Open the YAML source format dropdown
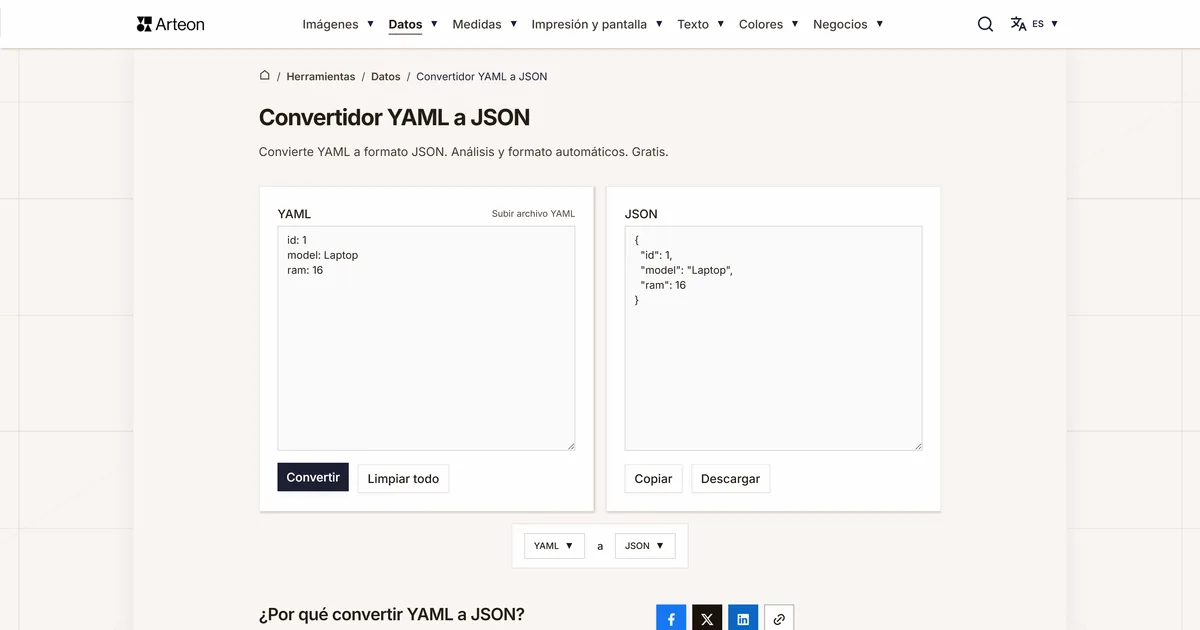1200x630 pixels. click(554, 546)
